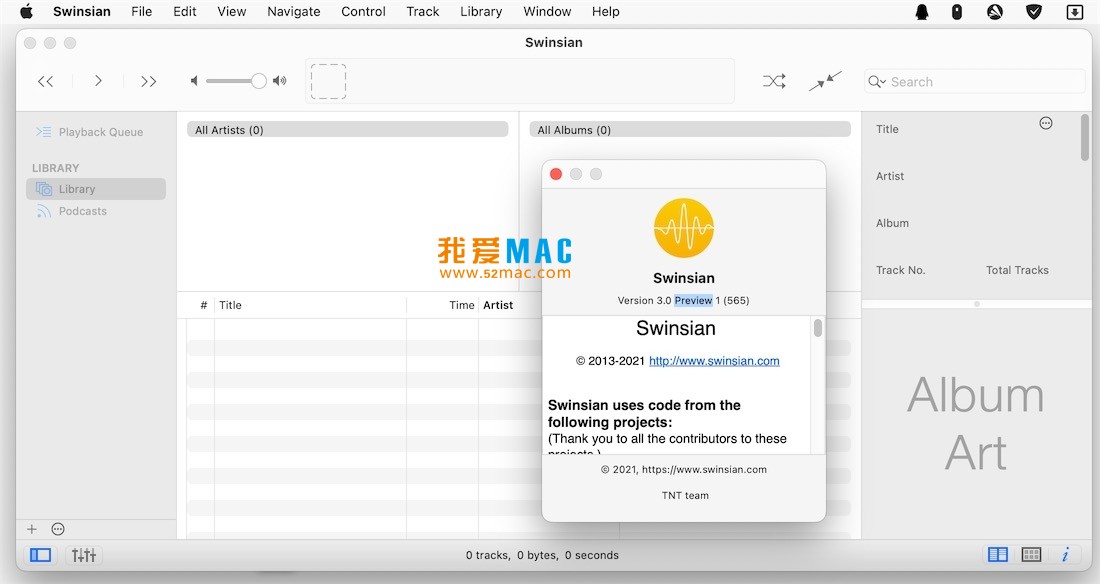Open the equalizer controls
The width and height of the screenshot is (1100, 584).
pos(84,555)
